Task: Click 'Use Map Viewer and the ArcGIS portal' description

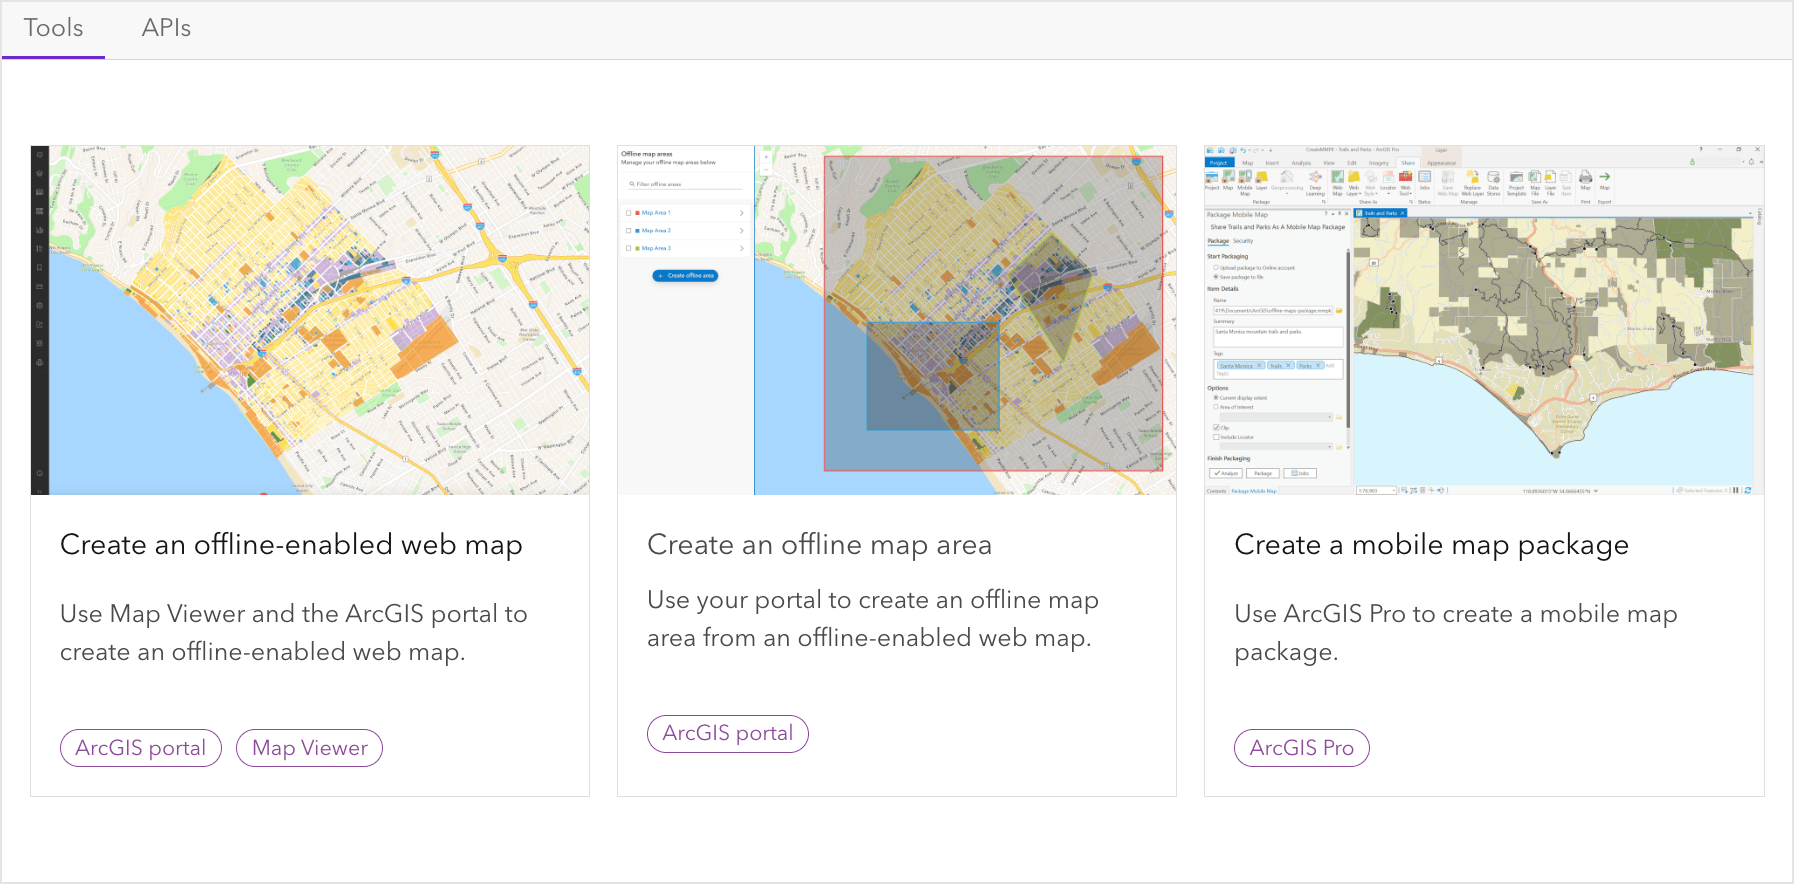Action: click(x=294, y=633)
